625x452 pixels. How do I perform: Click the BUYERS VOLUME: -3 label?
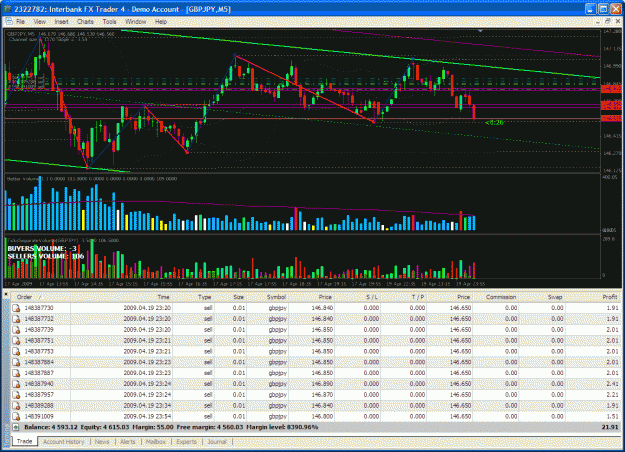point(42,248)
